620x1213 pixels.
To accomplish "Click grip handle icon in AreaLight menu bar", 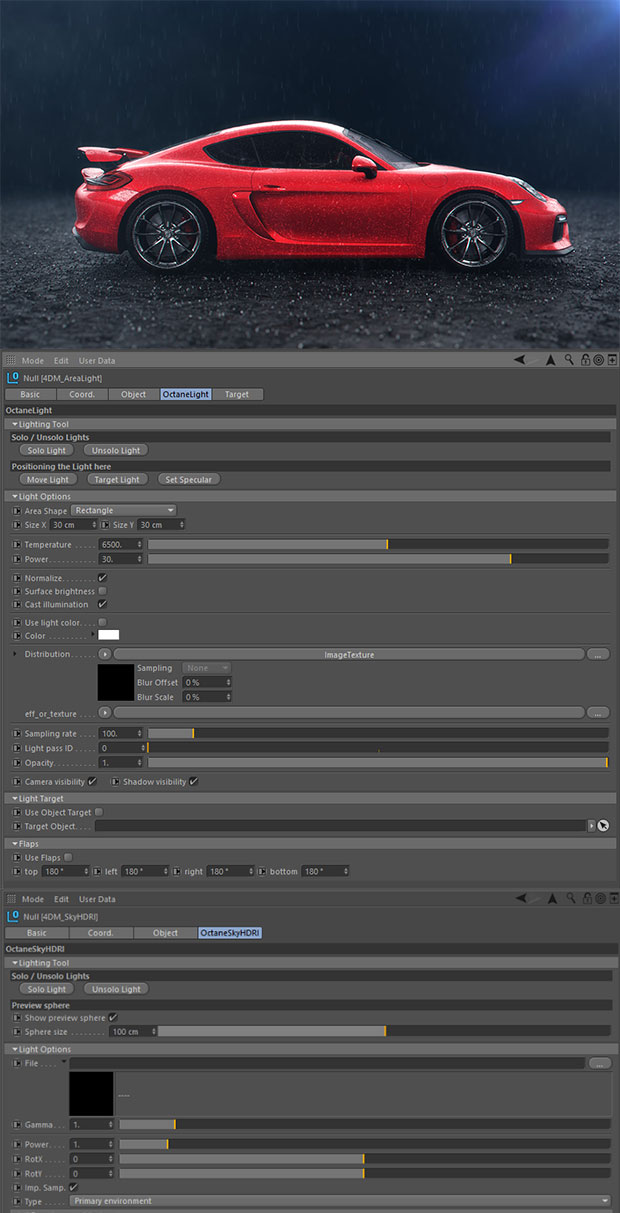I will 10,360.
